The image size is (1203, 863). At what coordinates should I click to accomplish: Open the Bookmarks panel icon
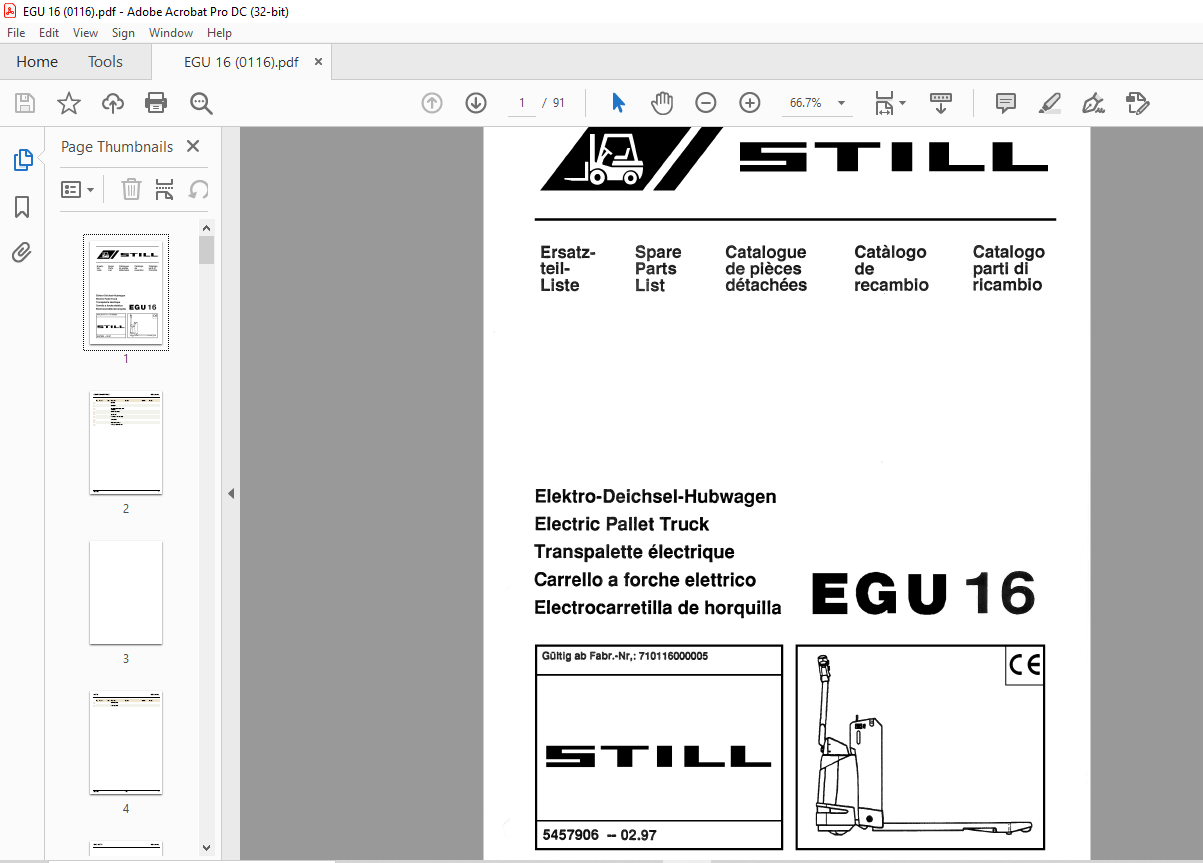pos(22,207)
